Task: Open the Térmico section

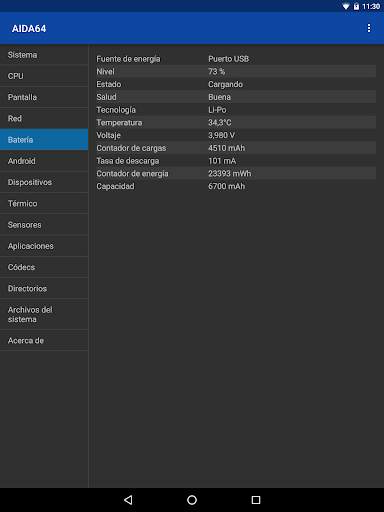Action: [44, 204]
